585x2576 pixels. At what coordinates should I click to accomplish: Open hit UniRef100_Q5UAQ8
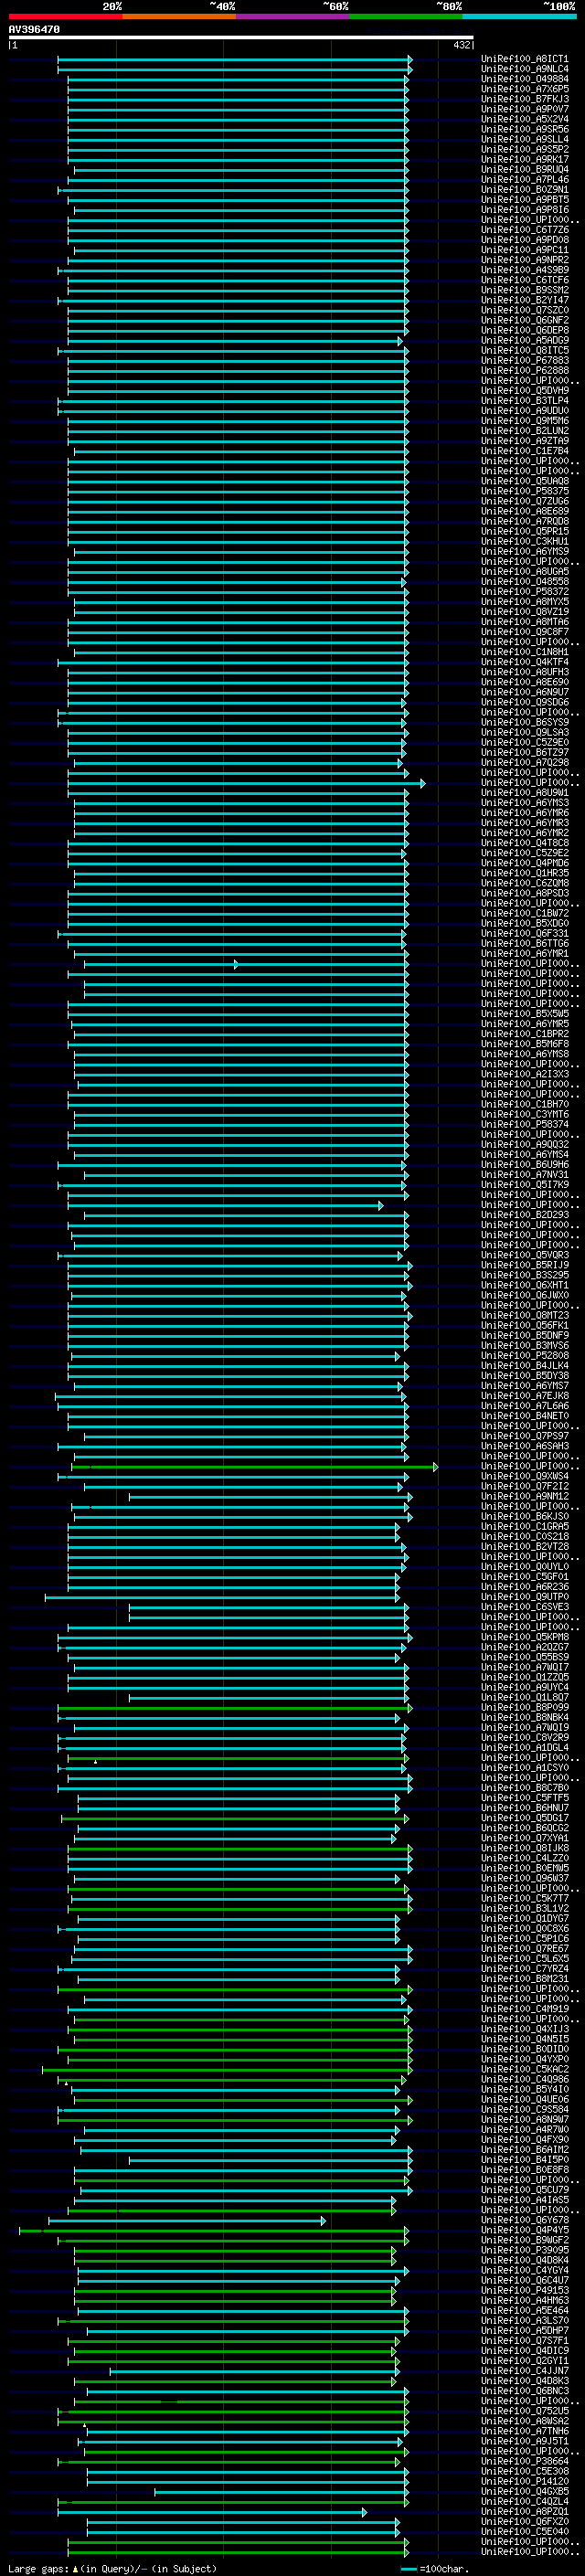pos(525,481)
